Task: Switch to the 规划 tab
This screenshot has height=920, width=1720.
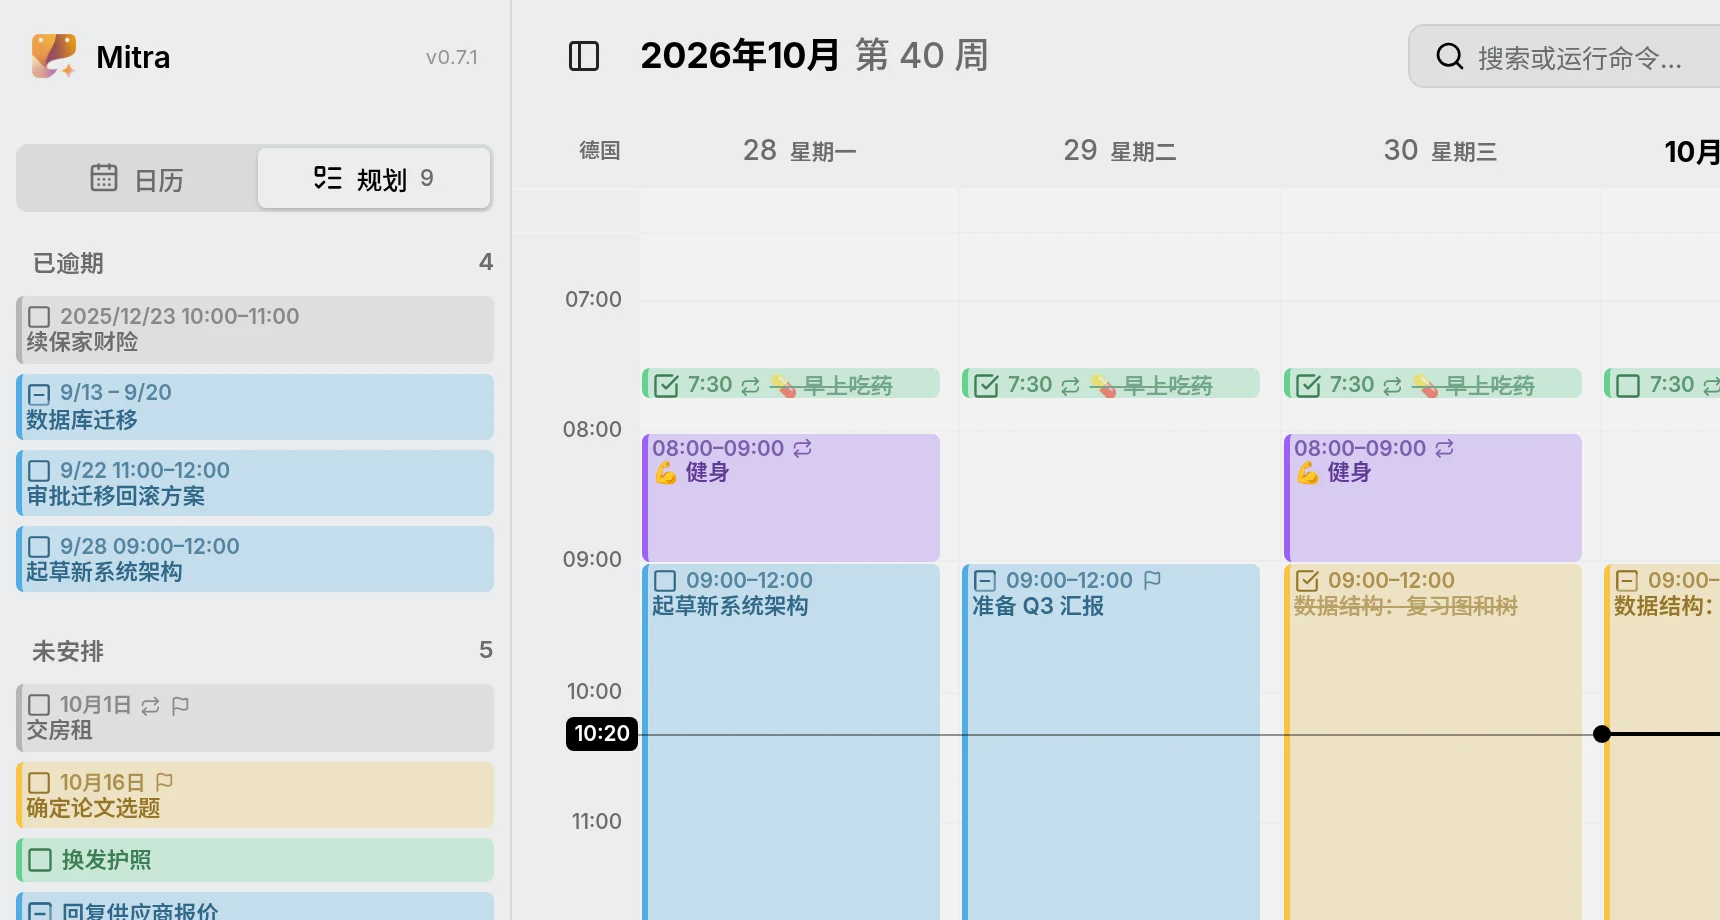Action: pos(374,178)
